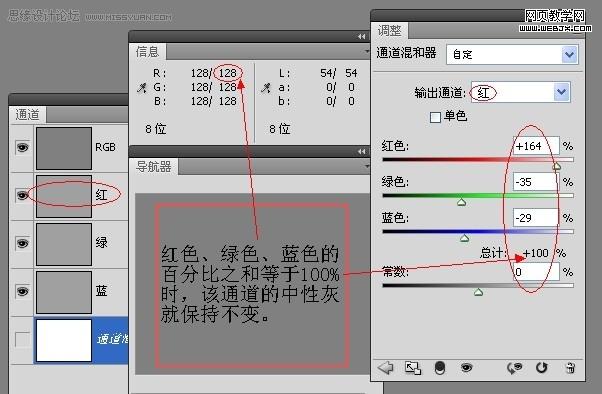Select the RGB channel thumbnail

coord(64,148)
